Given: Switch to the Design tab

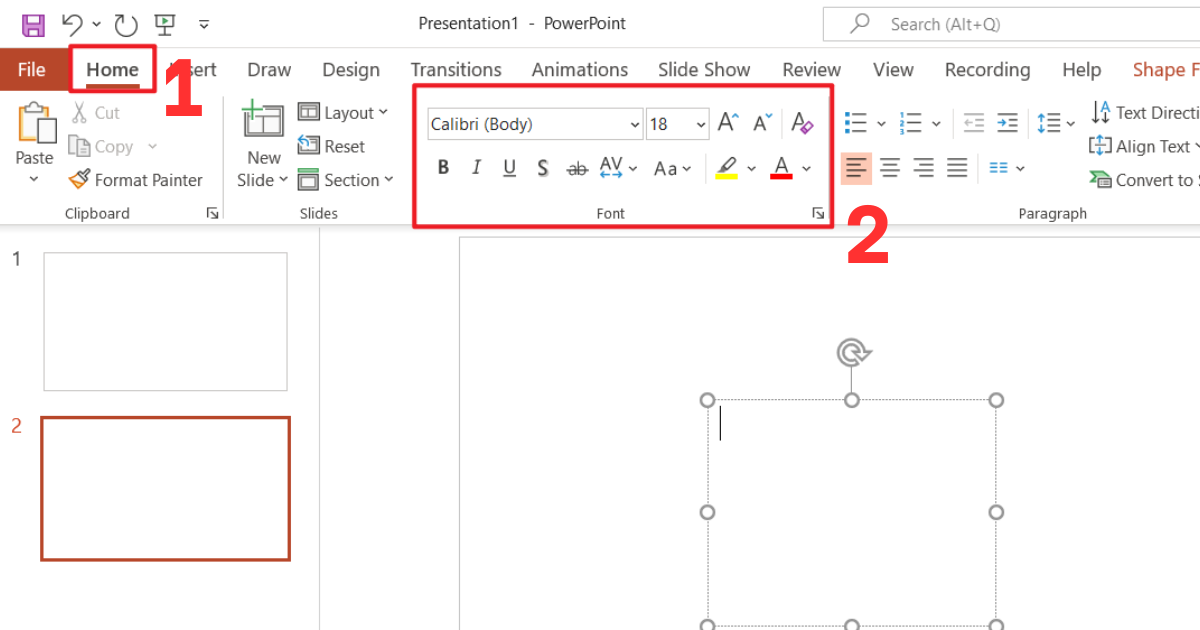Looking at the screenshot, I should click(351, 69).
